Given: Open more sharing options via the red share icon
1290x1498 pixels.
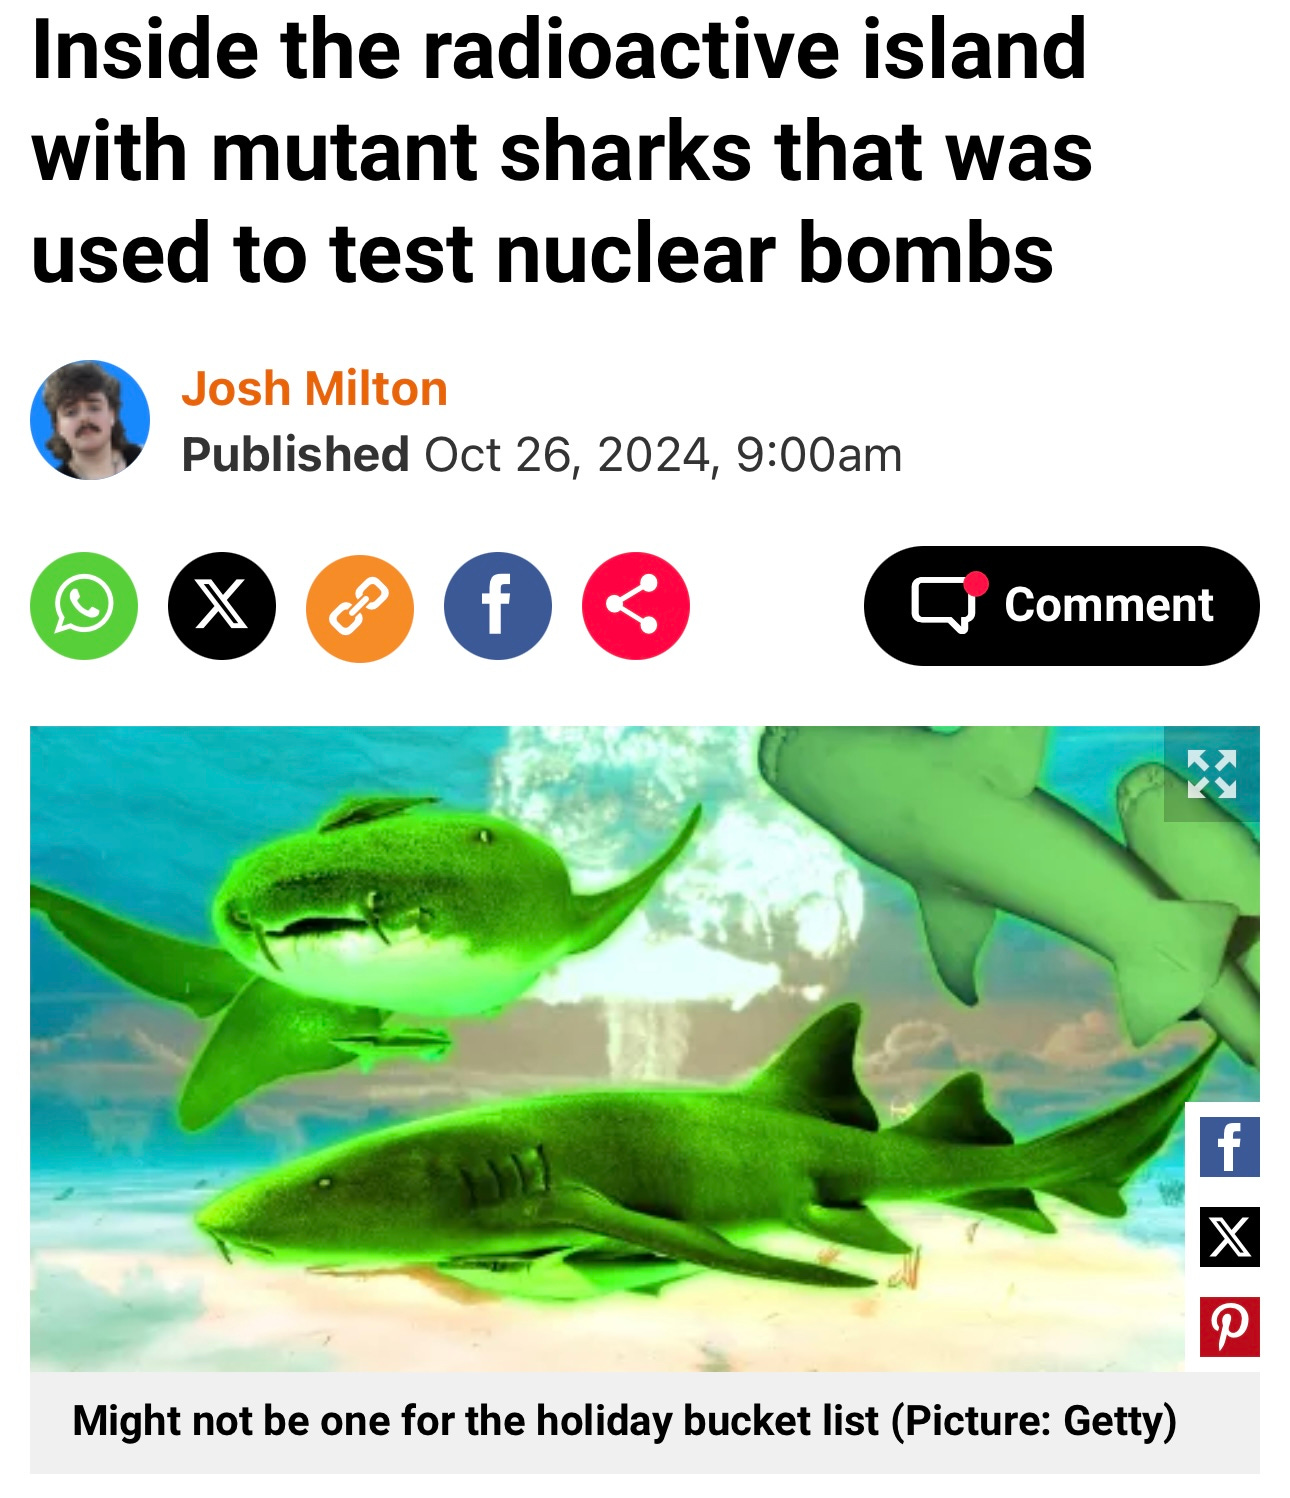Looking at the screenshot, I should click(x=636, y=606).
